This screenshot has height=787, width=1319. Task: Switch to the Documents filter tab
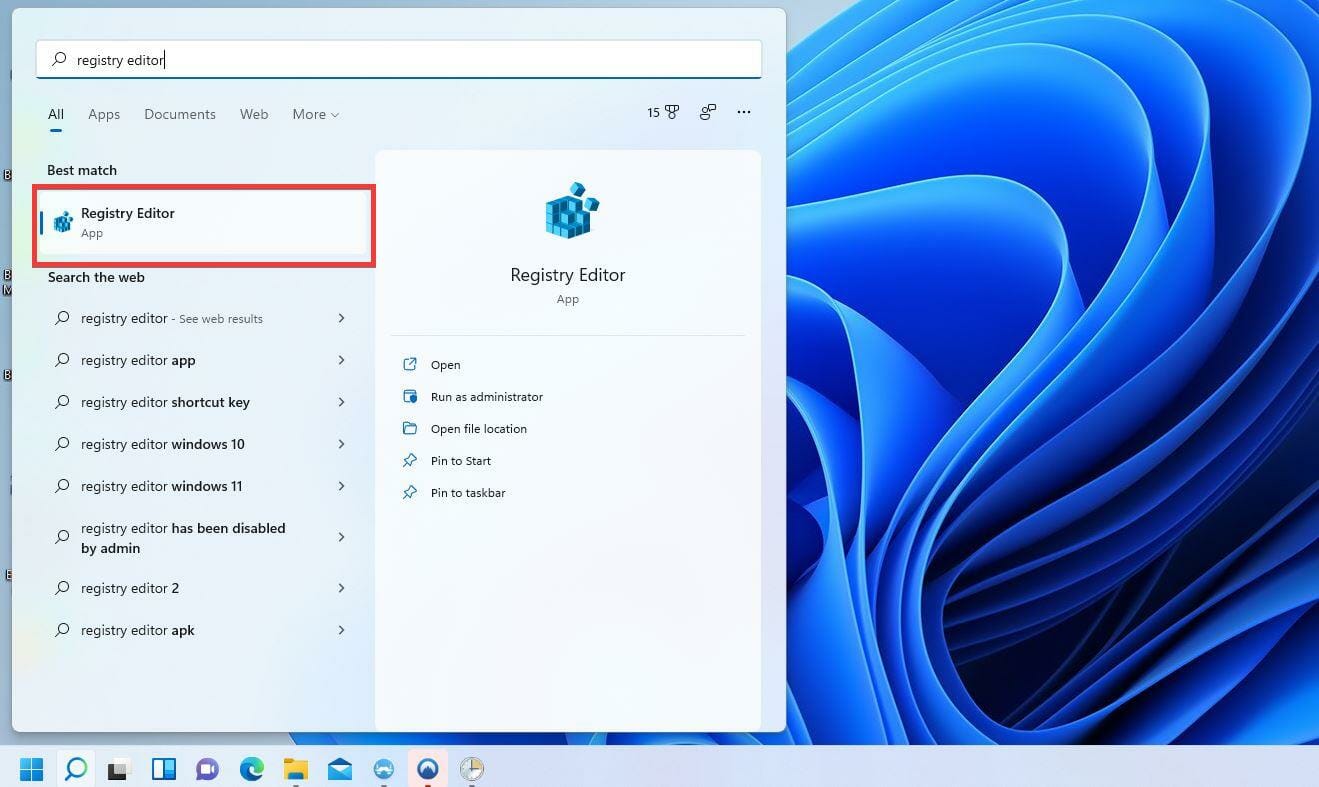(180, 114)
